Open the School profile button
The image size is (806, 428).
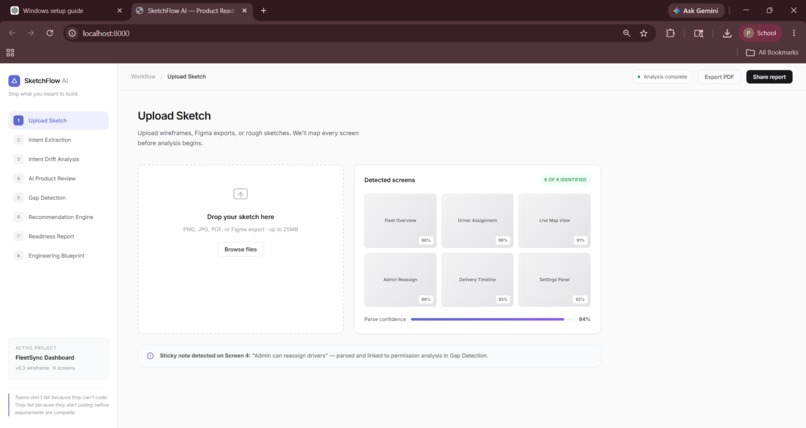(x=760, y=33)
